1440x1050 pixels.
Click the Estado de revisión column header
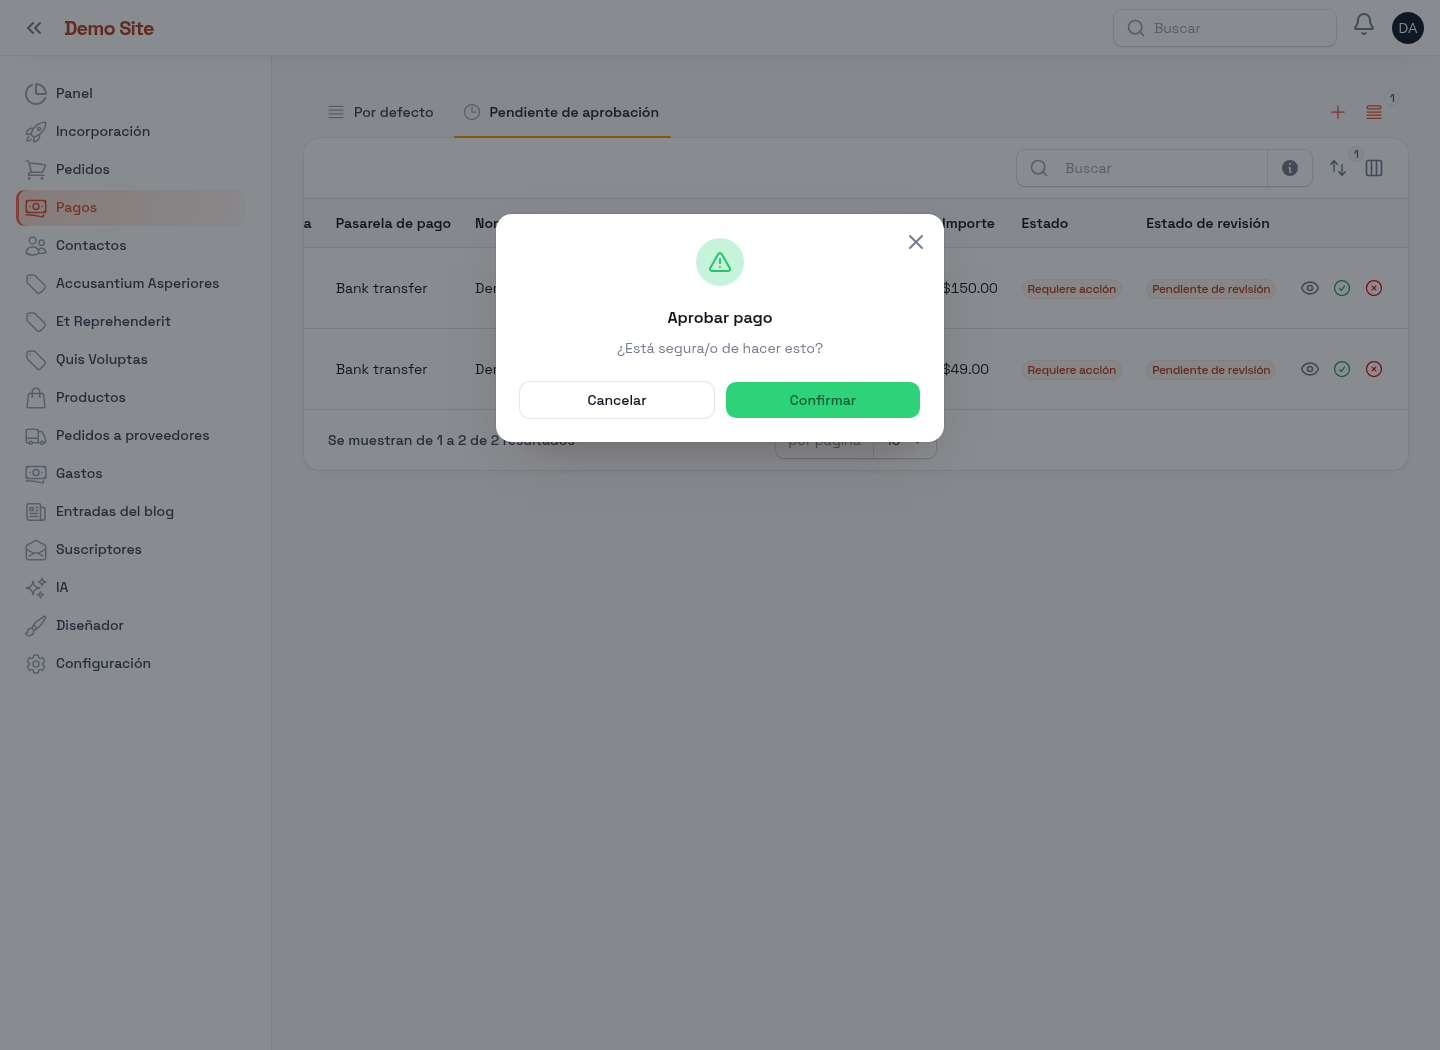(x=1207, y=223)
